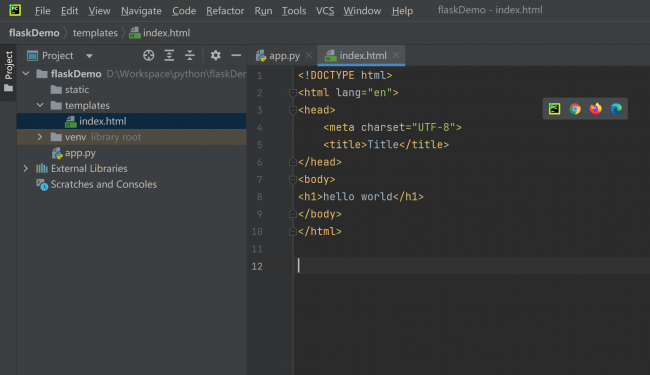Screen dimensions: 650x375
Task: Click the meta charset UTF-8 line
Action: point(392,127)
